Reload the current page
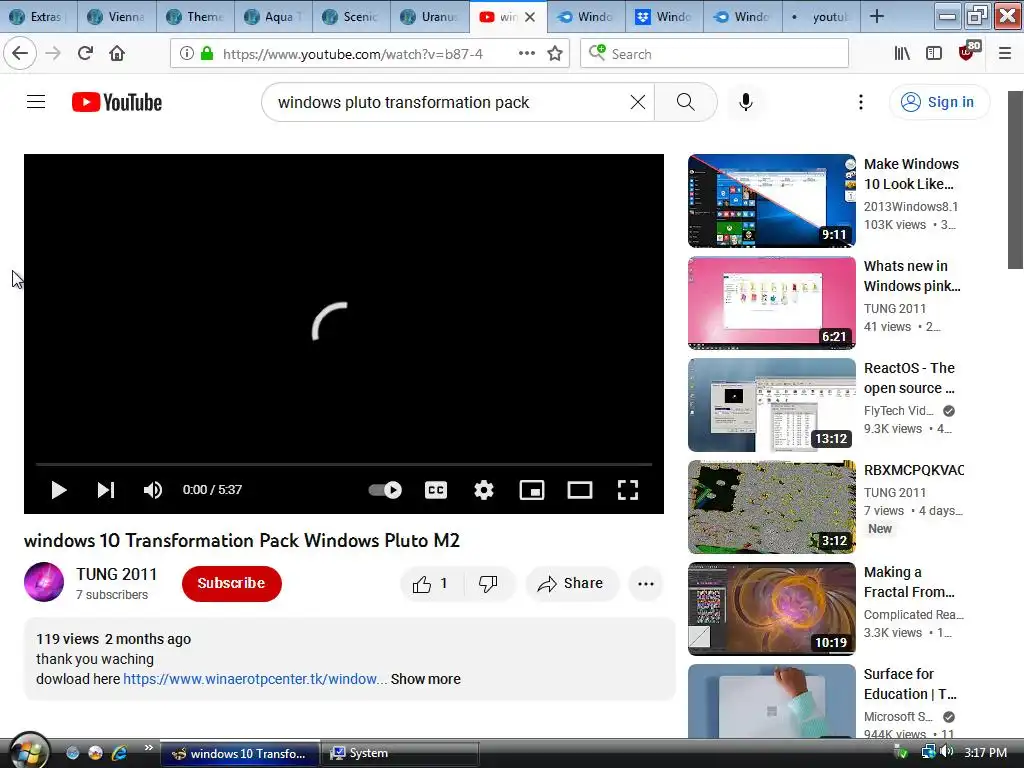The height and width of the screenshot is (768, 1024). tap(85, 54)
